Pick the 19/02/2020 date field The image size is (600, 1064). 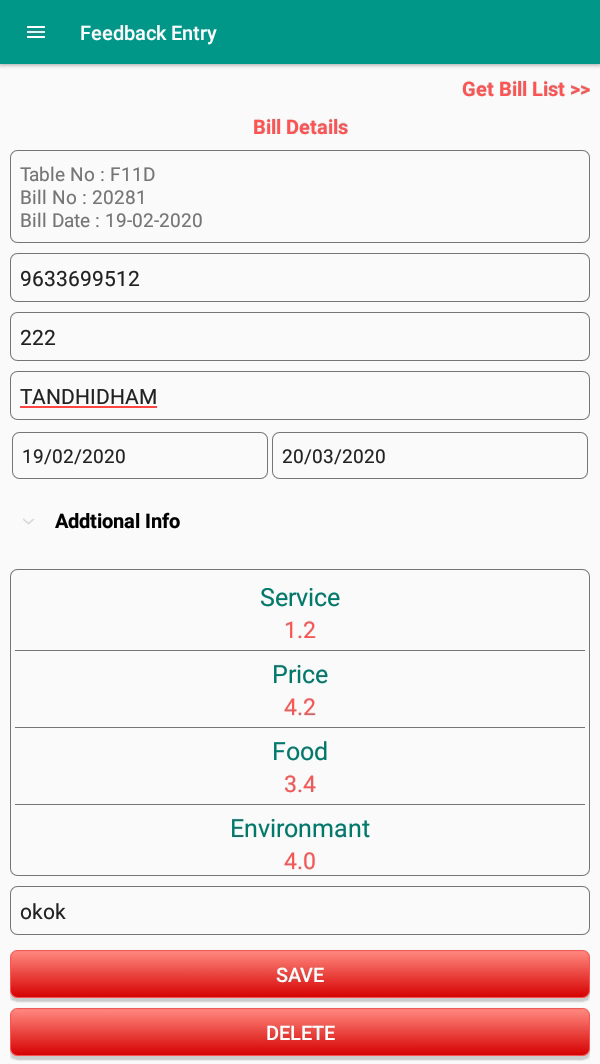click(x=140, y=456)
